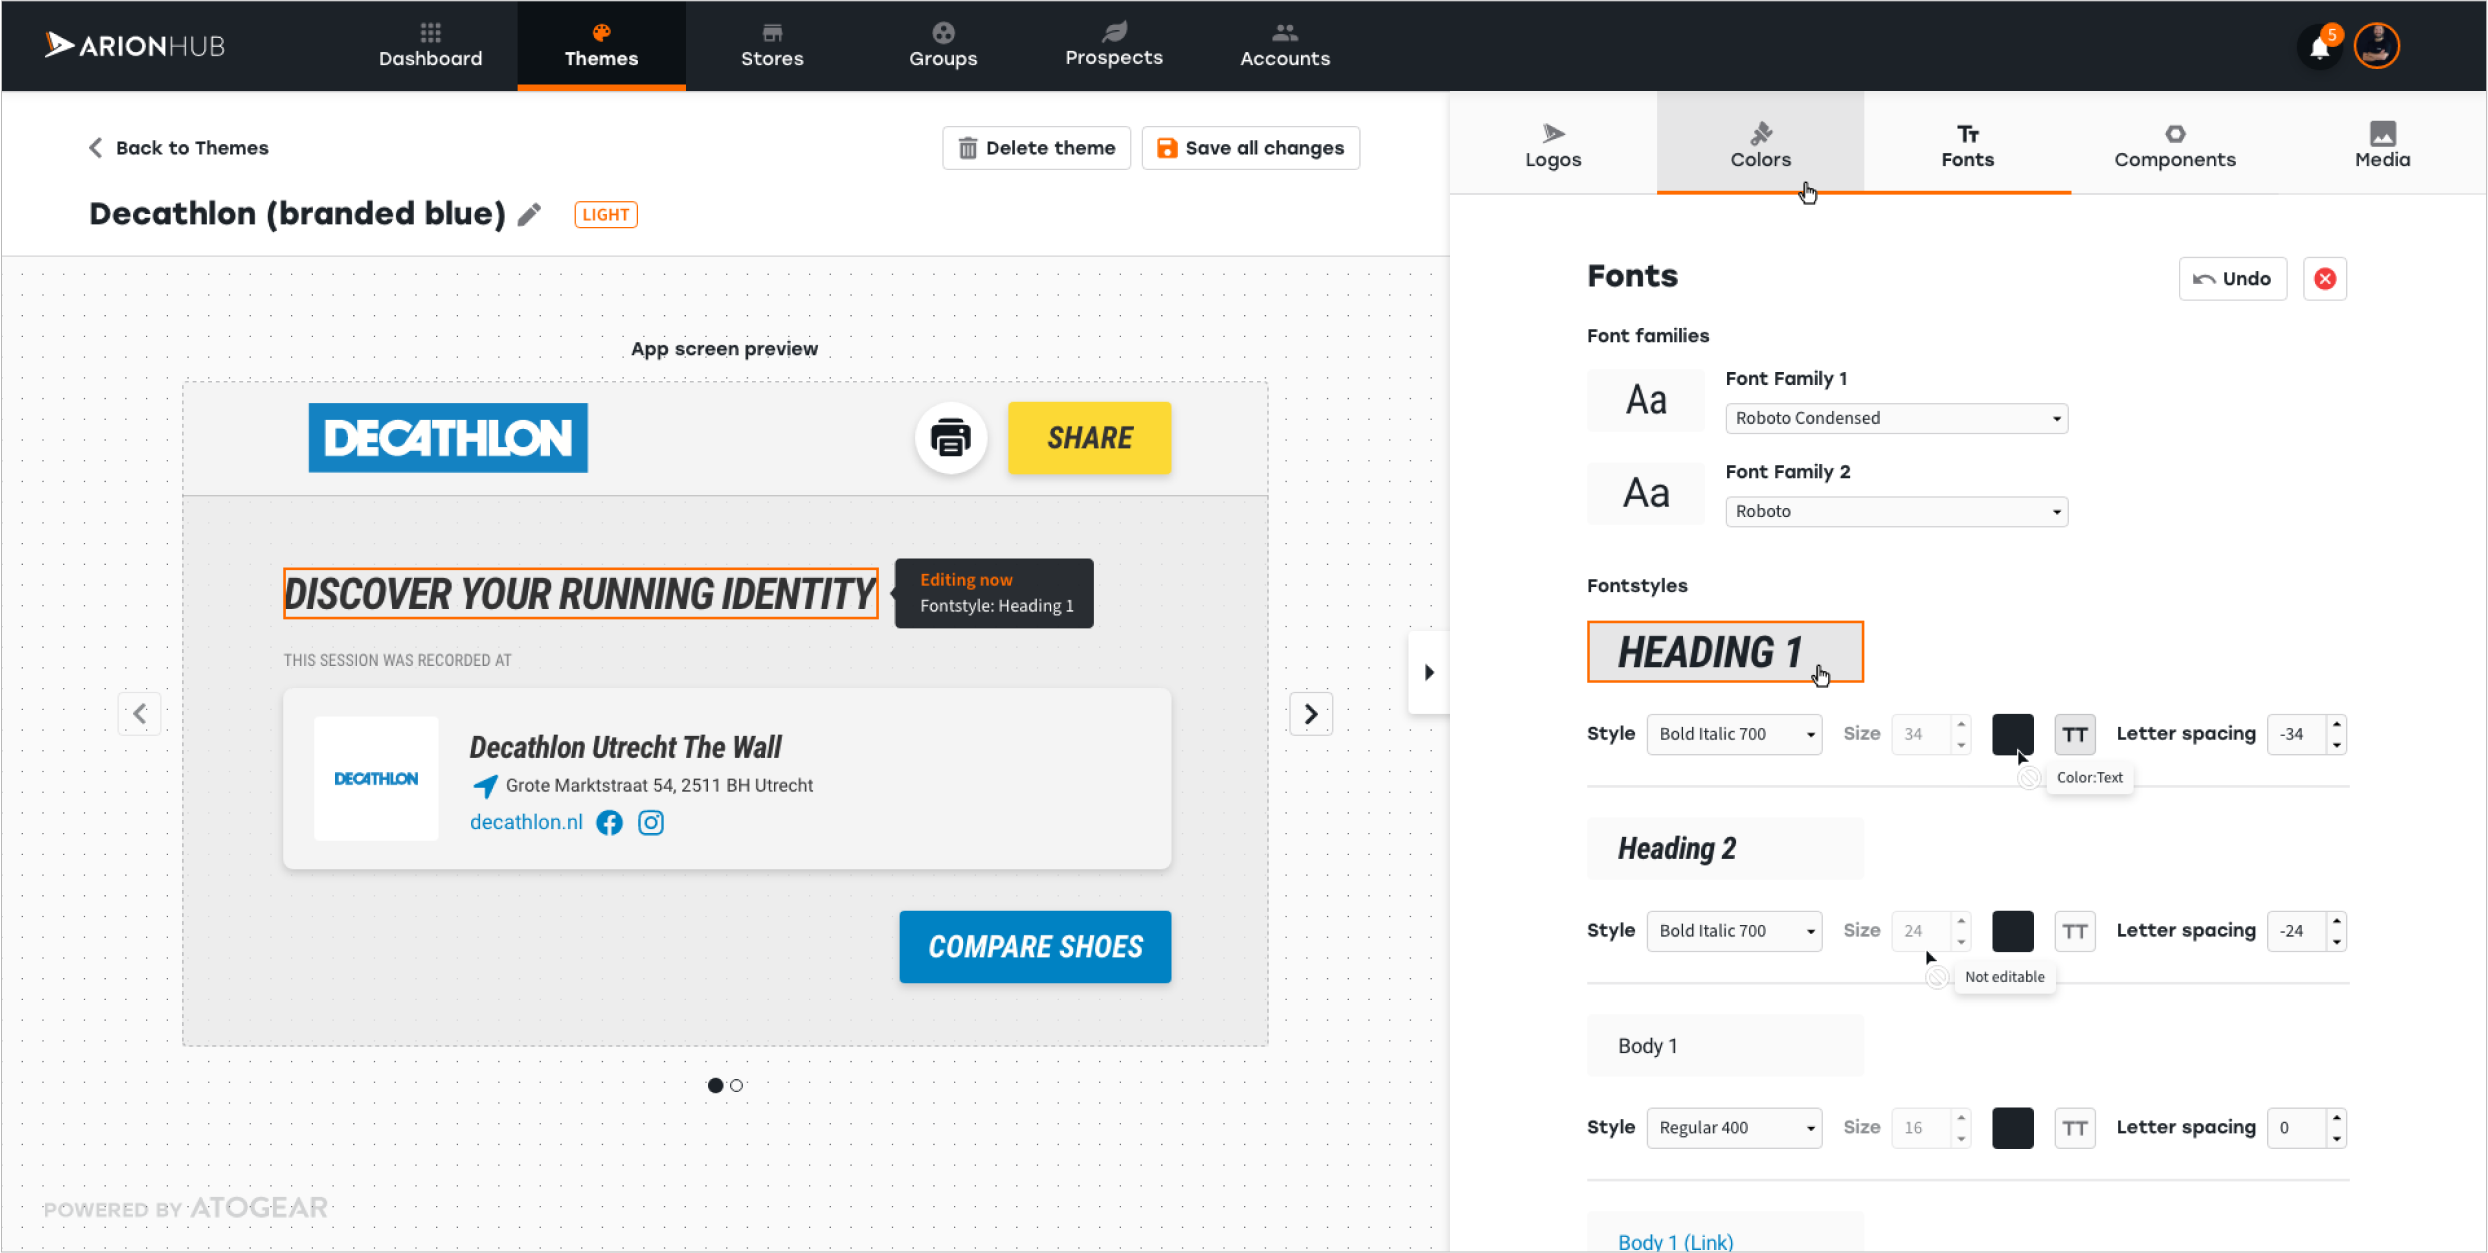Go back to Themes
This screenshot has width=2488, height=1253.
(179, 148)
